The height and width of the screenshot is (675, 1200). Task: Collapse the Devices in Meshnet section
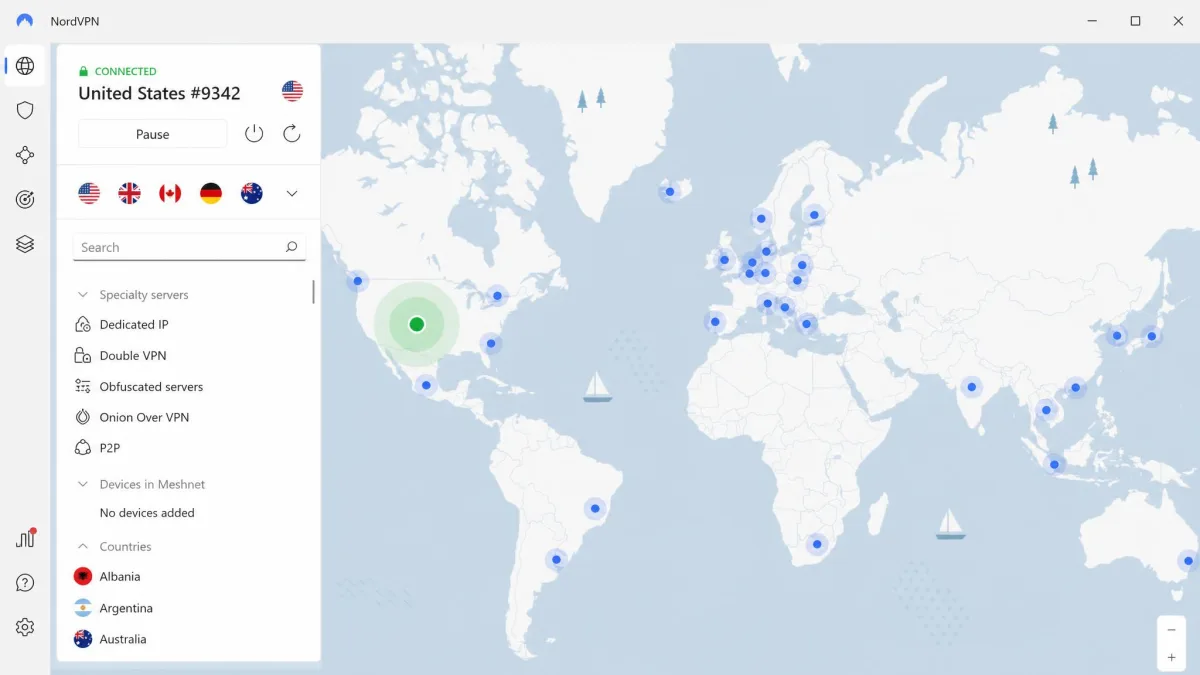(x=83, y=484)
